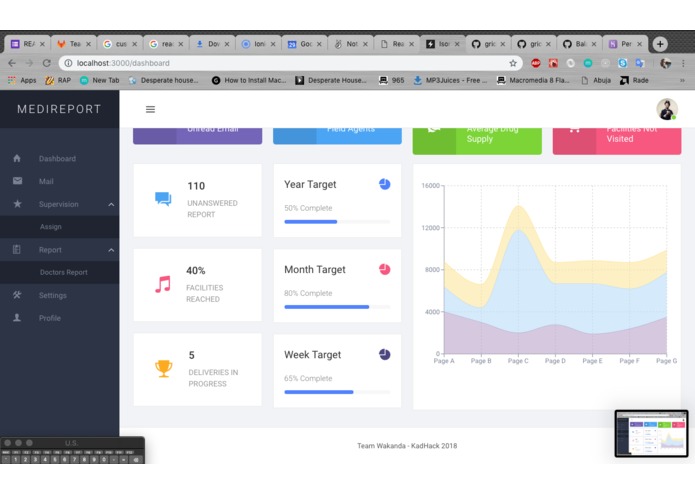Close the Per browser tab
Image resolution: width=695 pixels, height=494 pixels.
pos(639,44)
